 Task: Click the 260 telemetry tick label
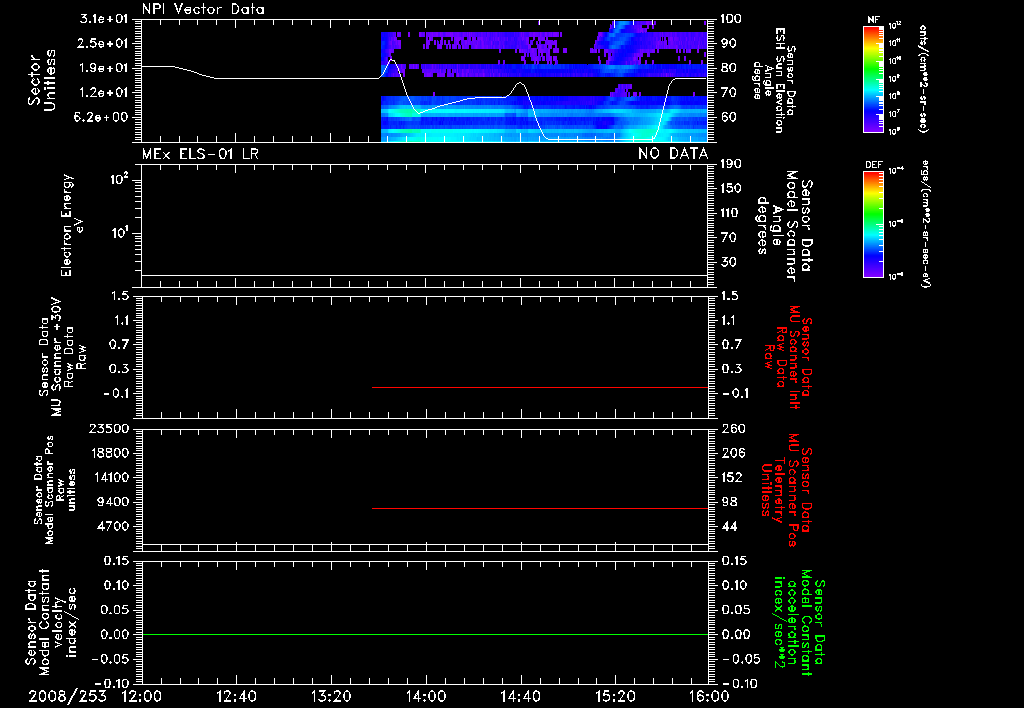click(x=731, y=429)
